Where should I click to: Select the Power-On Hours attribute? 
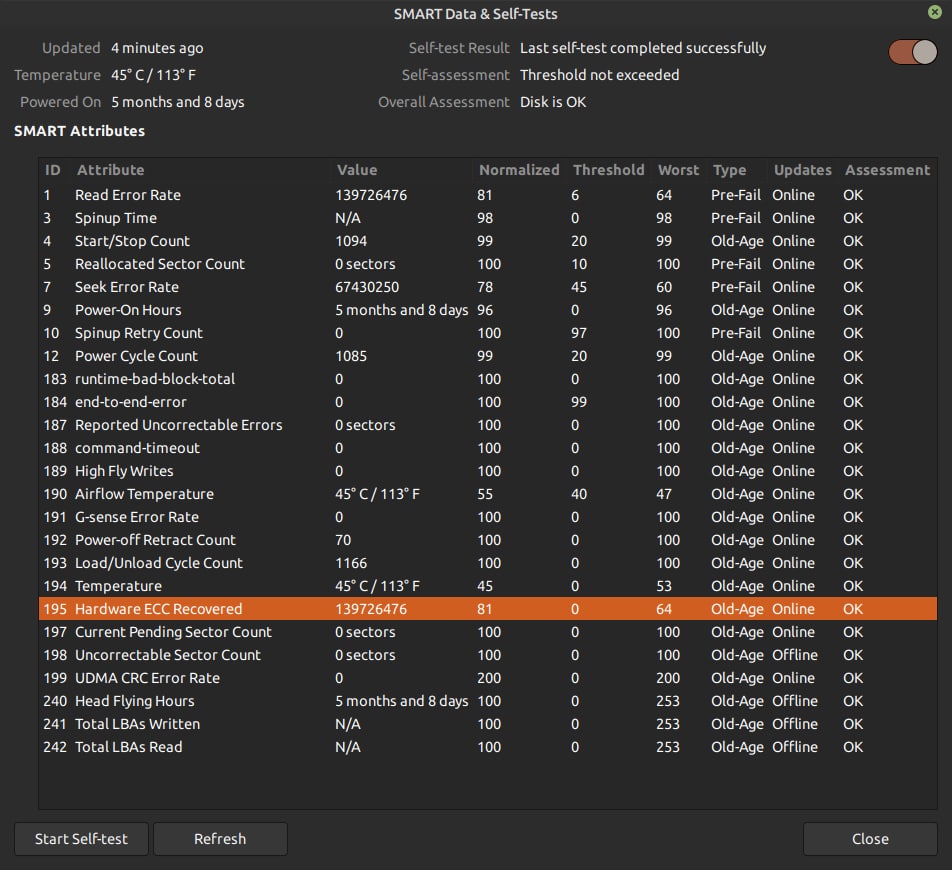click(x=488, y=310)
